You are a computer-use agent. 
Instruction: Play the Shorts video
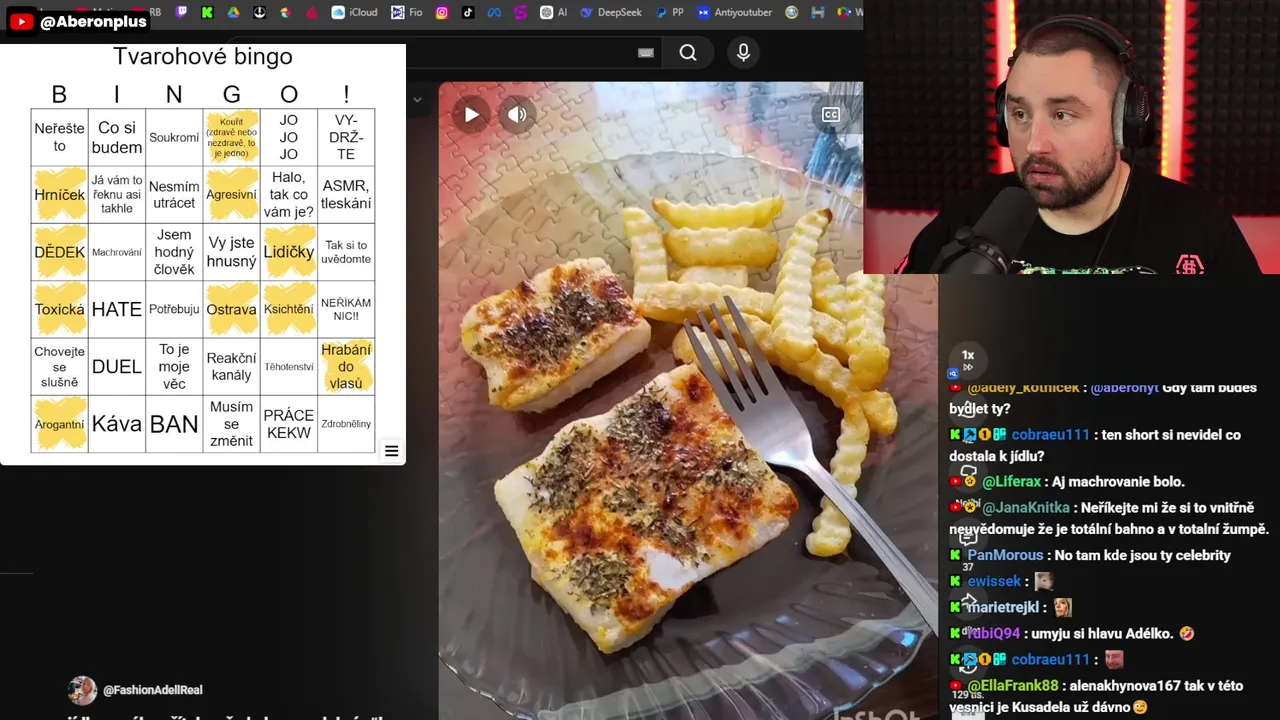click(471, 115)
